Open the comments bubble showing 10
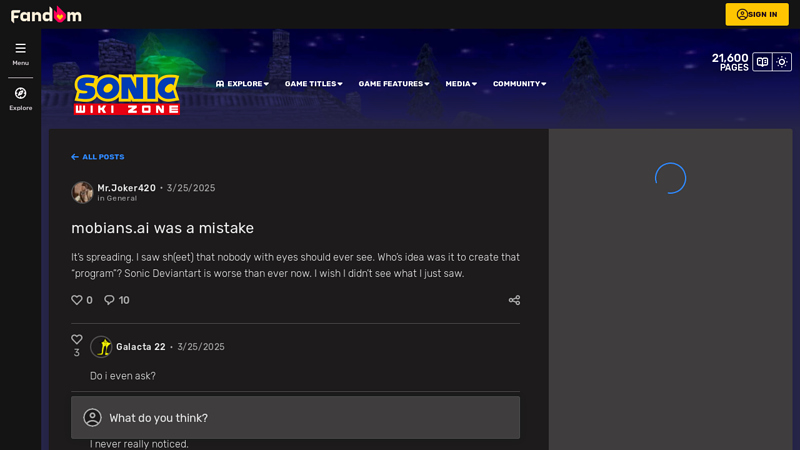The image size is (800, 450). tap(117, 300)
